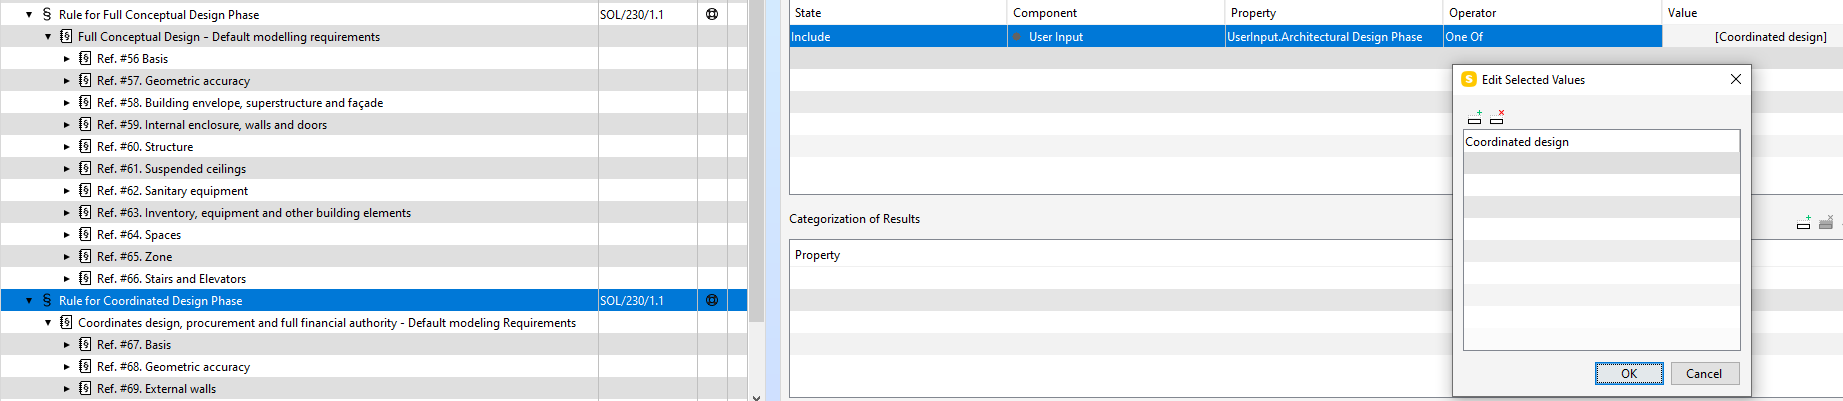The width and height of the screenshot is (1843, 401).
Task: Select the One Of operator cell
Action: [x=1552, y=37]
